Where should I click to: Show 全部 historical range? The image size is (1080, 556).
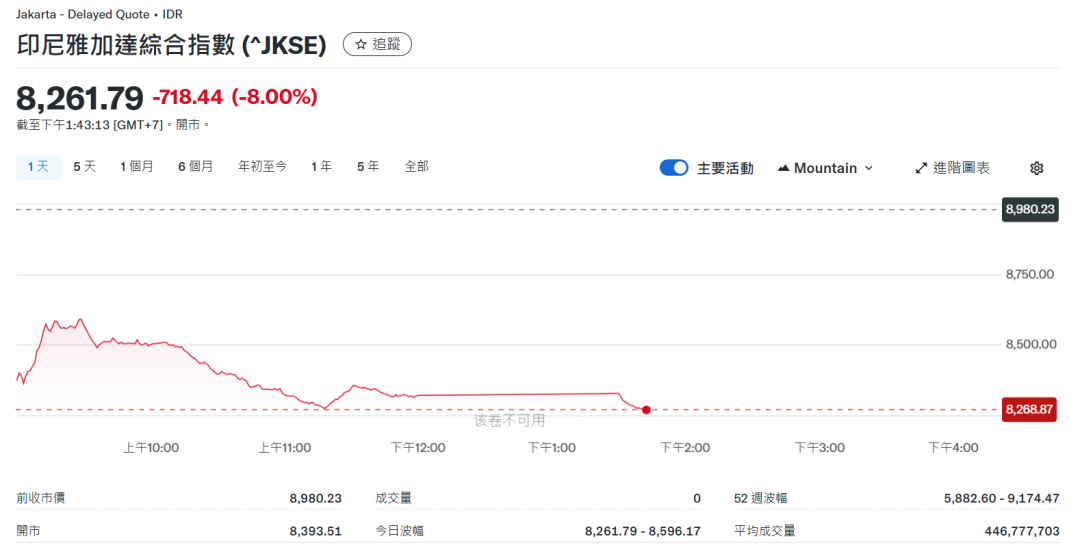417,167
